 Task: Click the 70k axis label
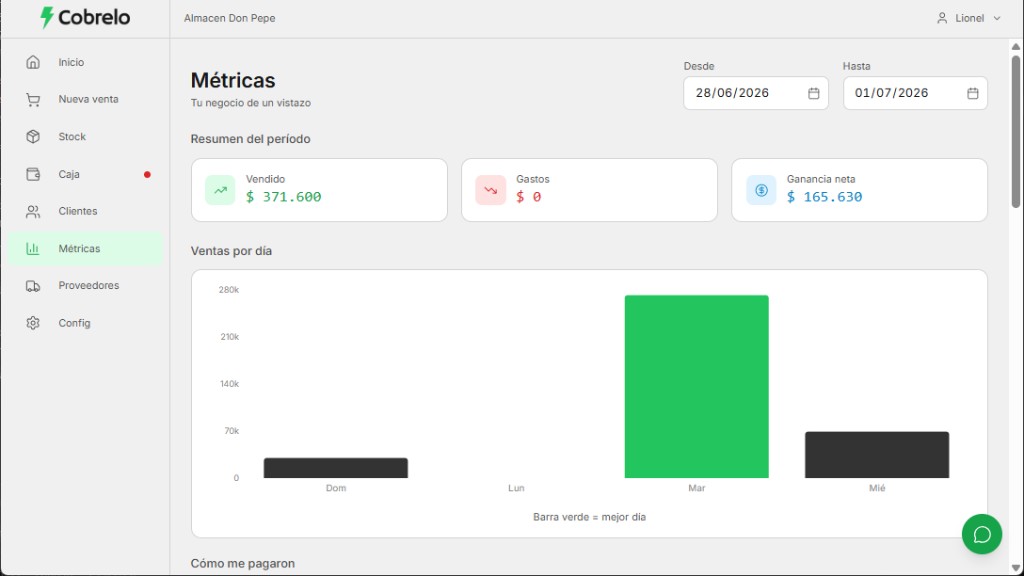tap(231, 431)
